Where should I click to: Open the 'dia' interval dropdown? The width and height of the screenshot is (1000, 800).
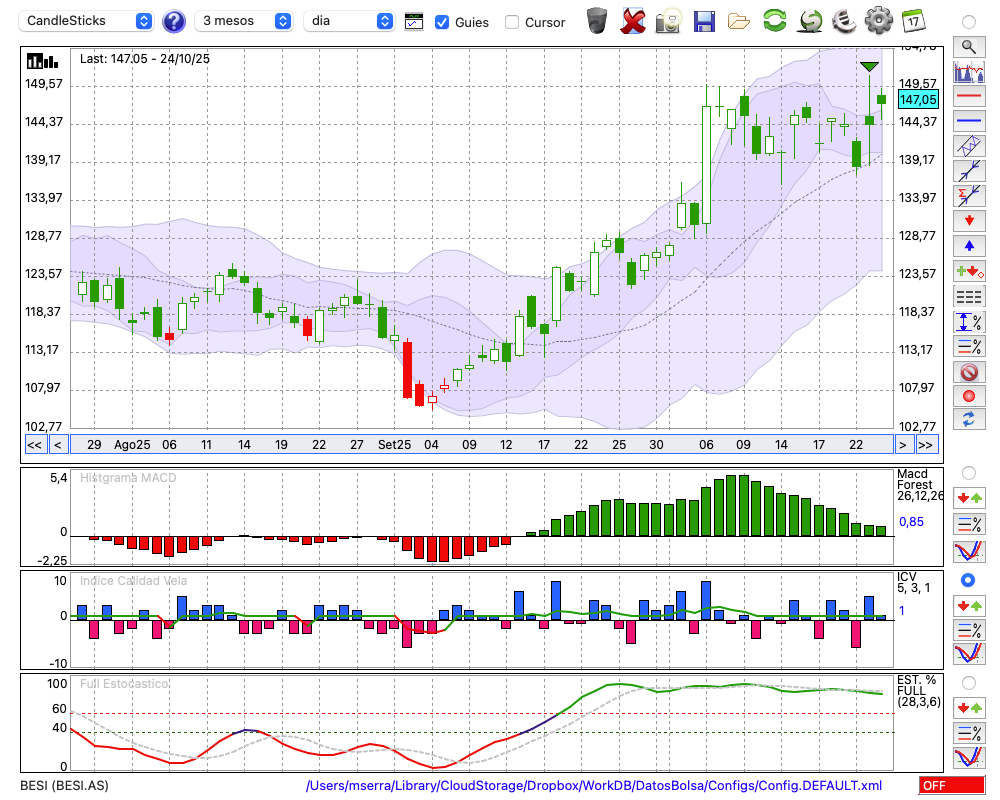(x=349, y=21)
